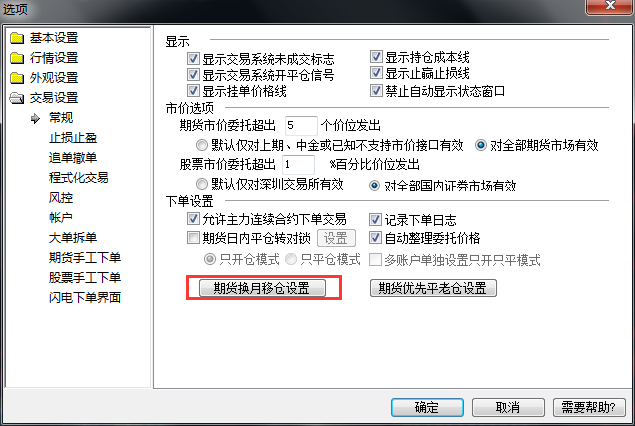
Task: Disable 禁止自动显示状态窗口 checkbox
Action: pyautogui.click(x=376, y=90)
